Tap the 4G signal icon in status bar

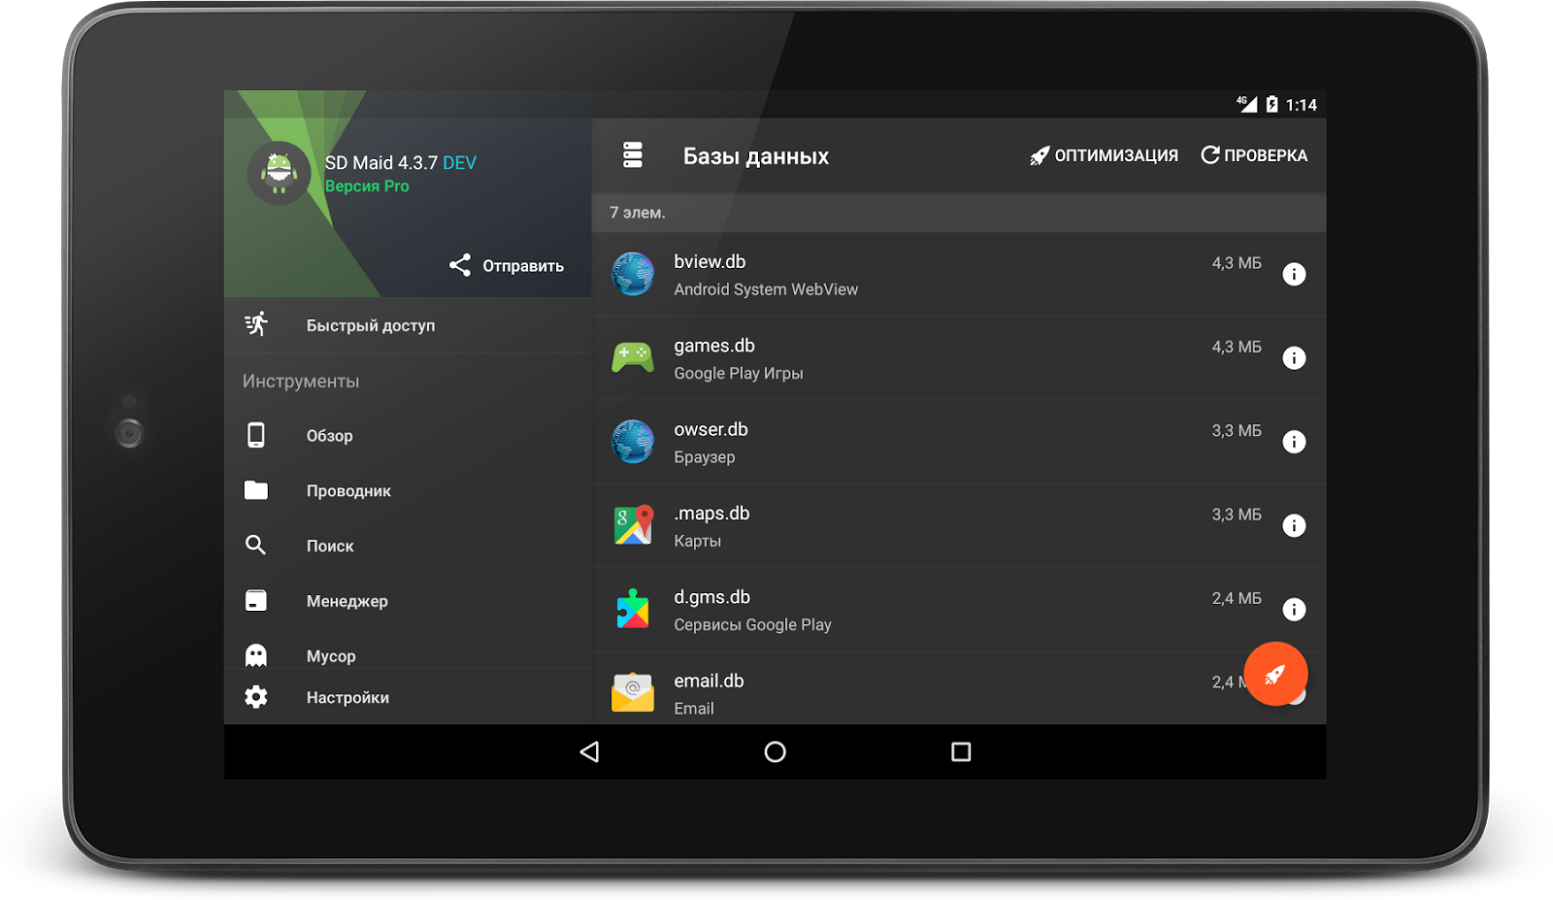click(x=1246, y=103)
